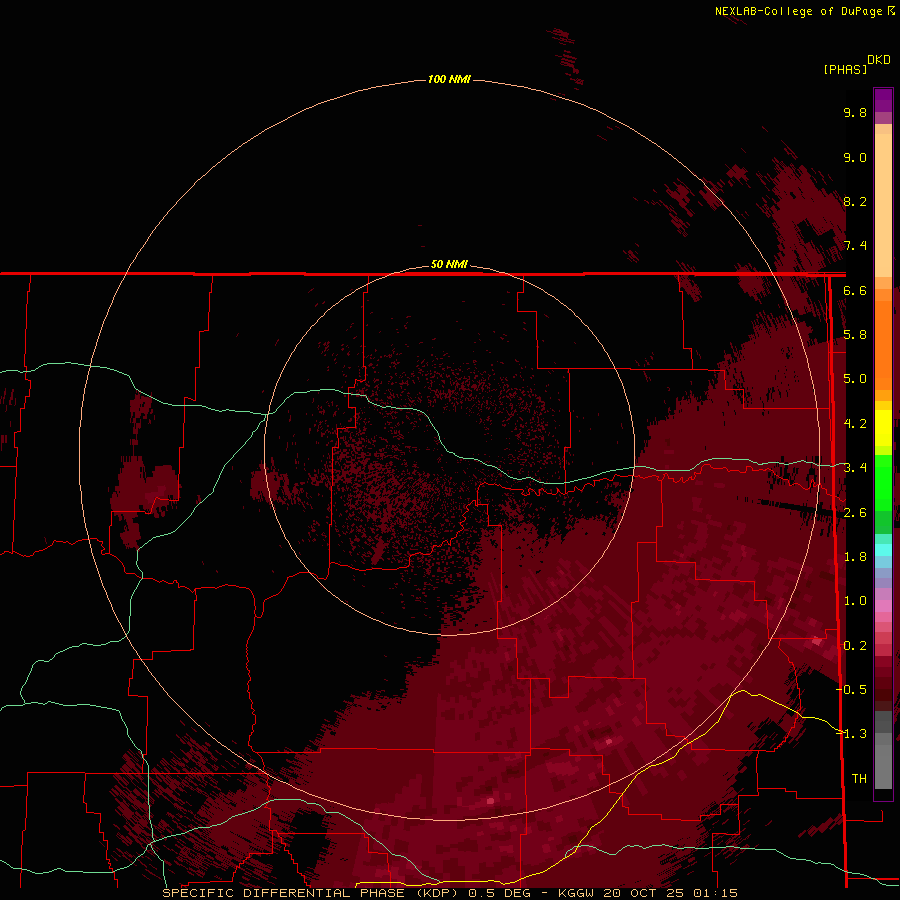Click the 100 NMI range ring label

pos(449,79)
